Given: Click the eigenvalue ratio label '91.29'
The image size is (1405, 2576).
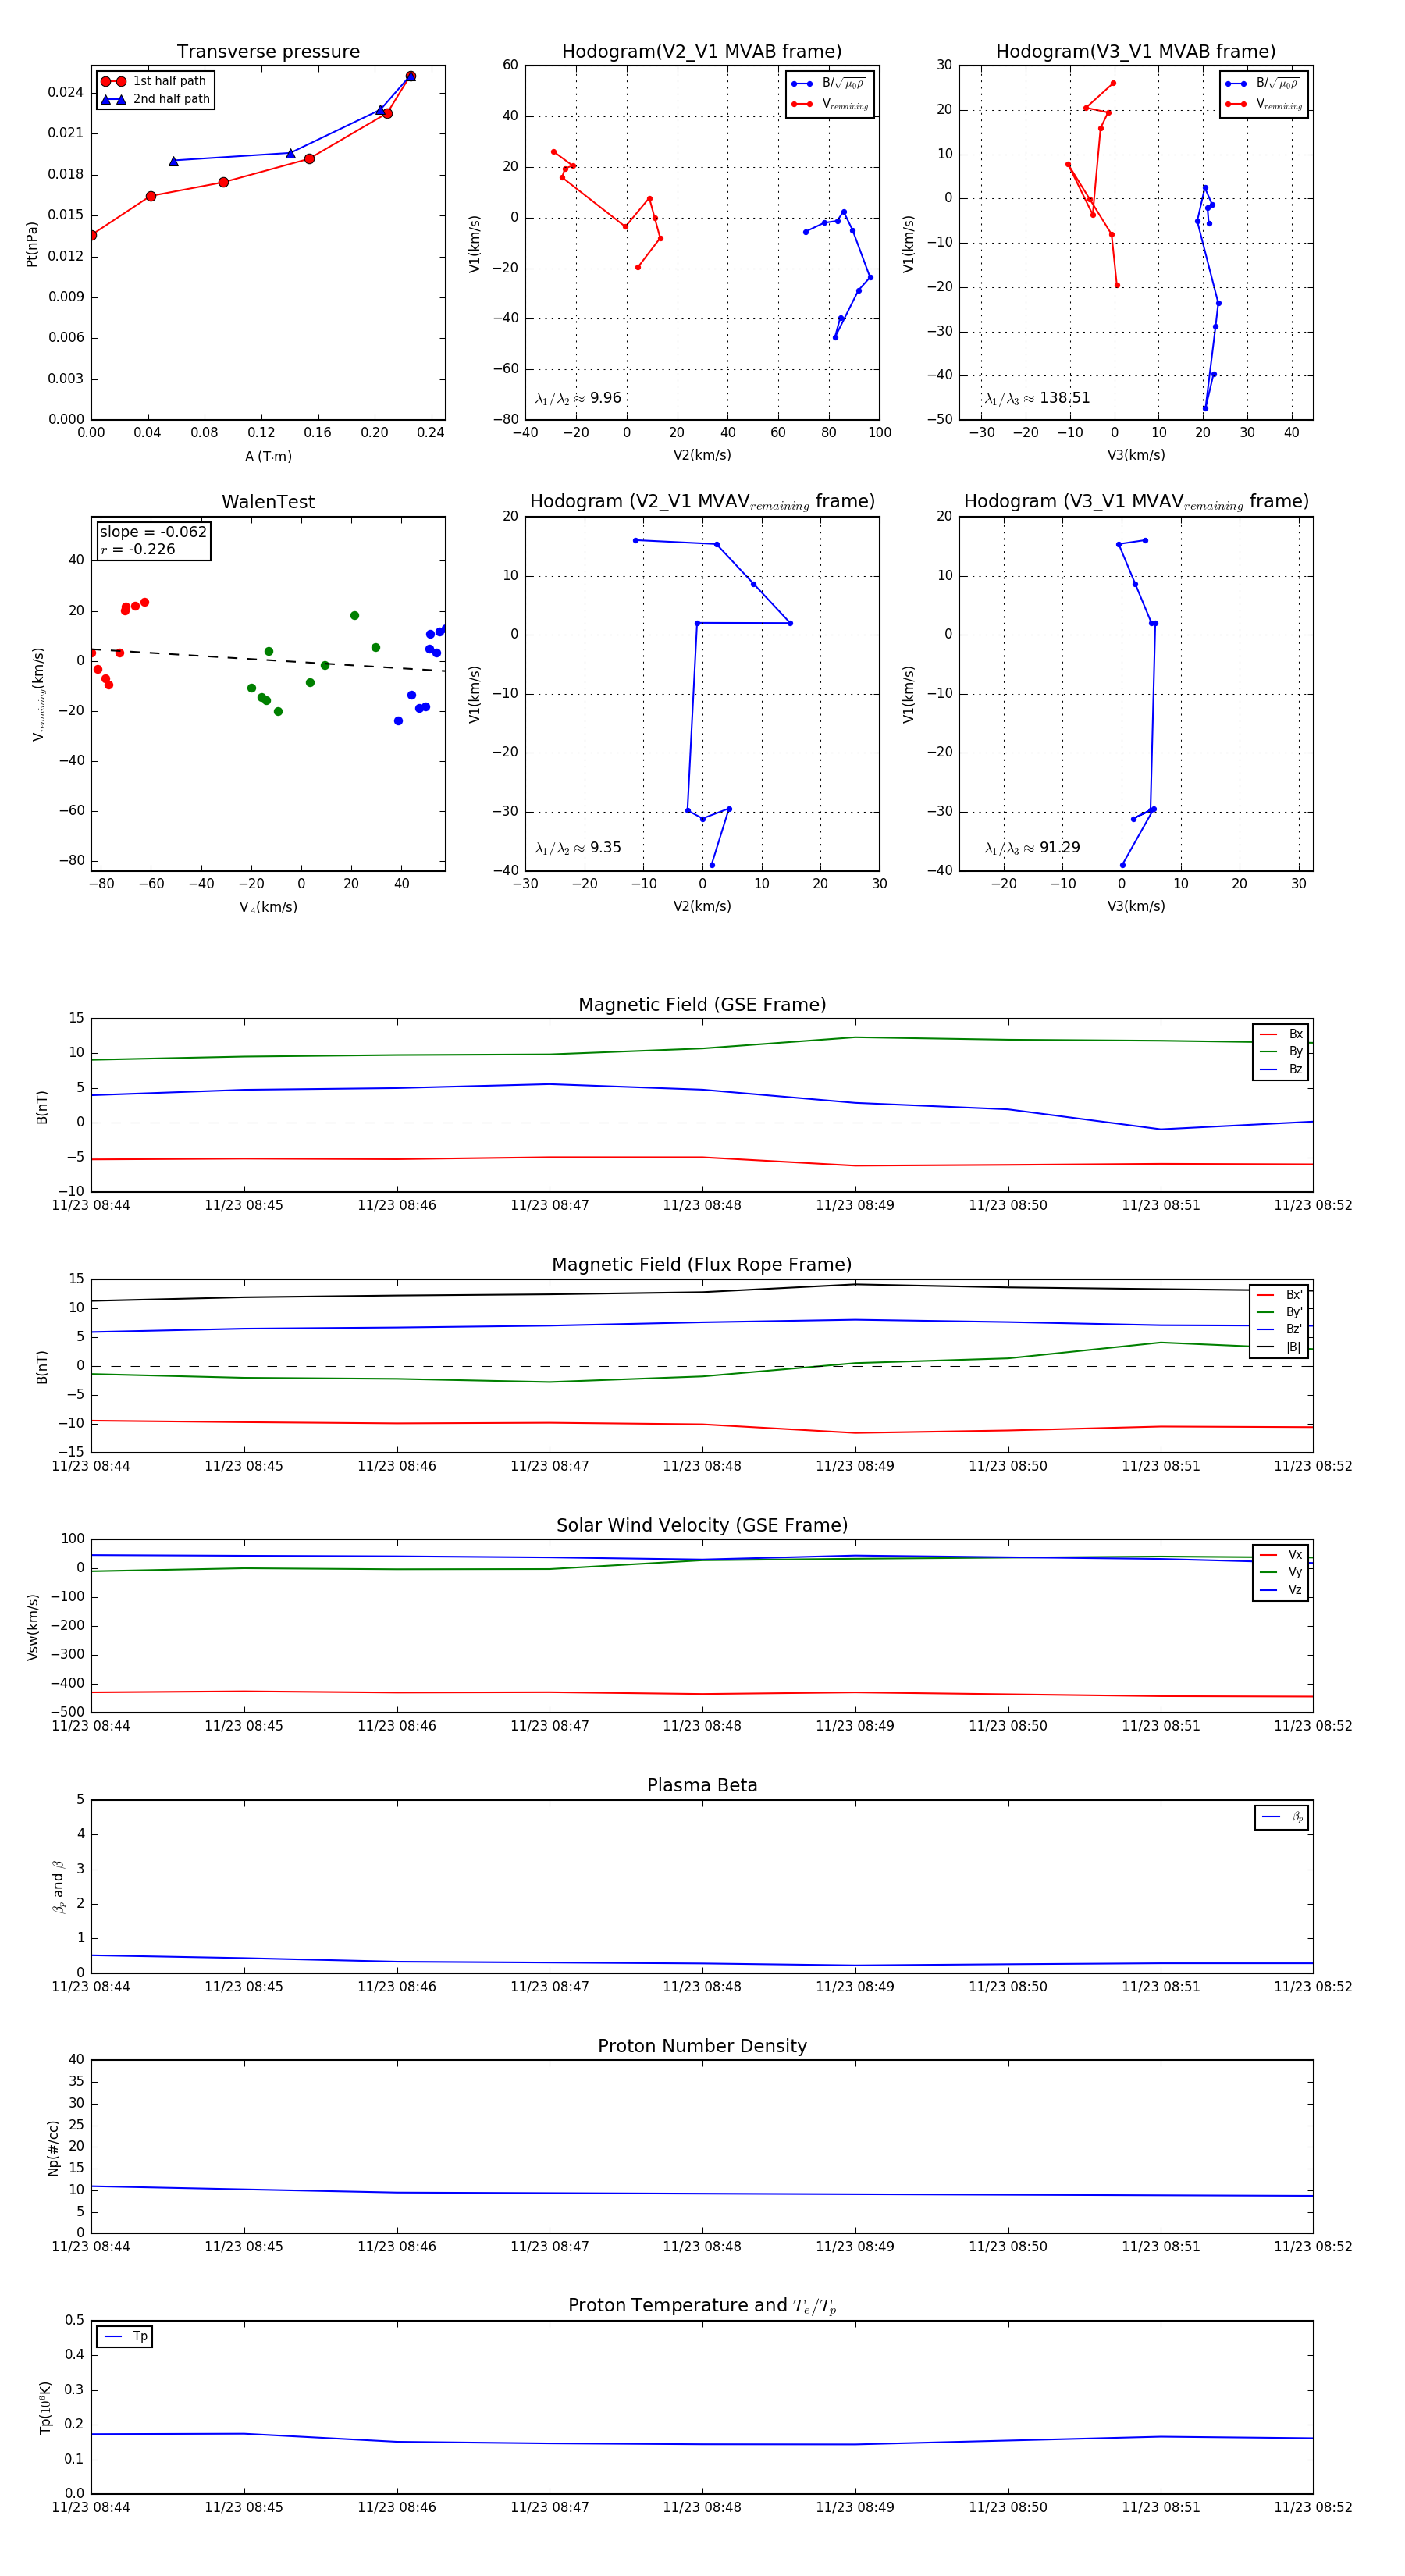Looking at the screenshot, I should click(x=1032, y=848).
